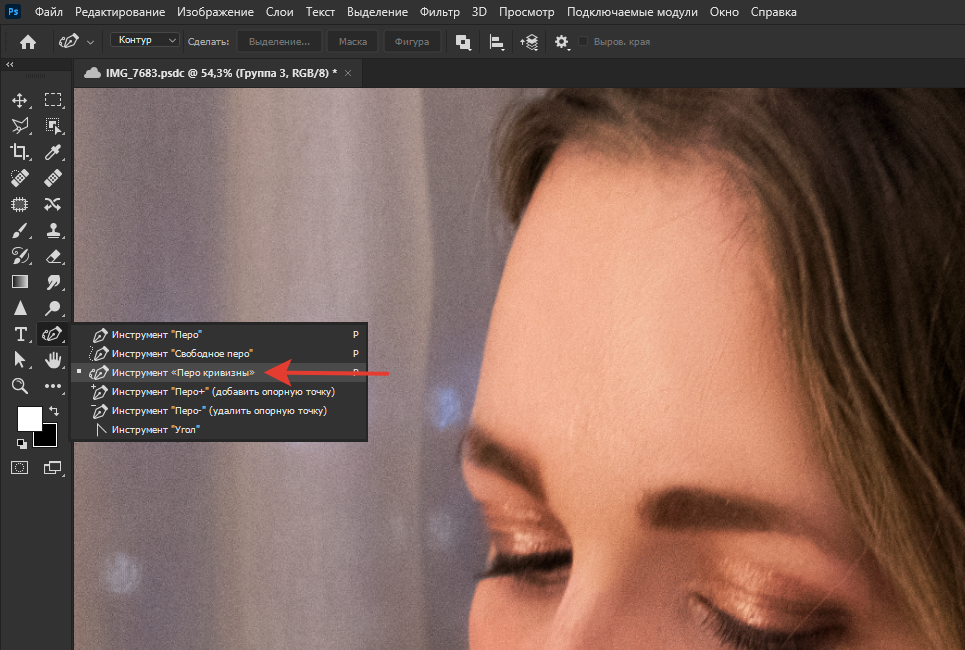Image resolution: width=965 pixels, height=650 pixels.
Task: Open the 'Фильтр' menu
Action: click(x=439, y=12)
